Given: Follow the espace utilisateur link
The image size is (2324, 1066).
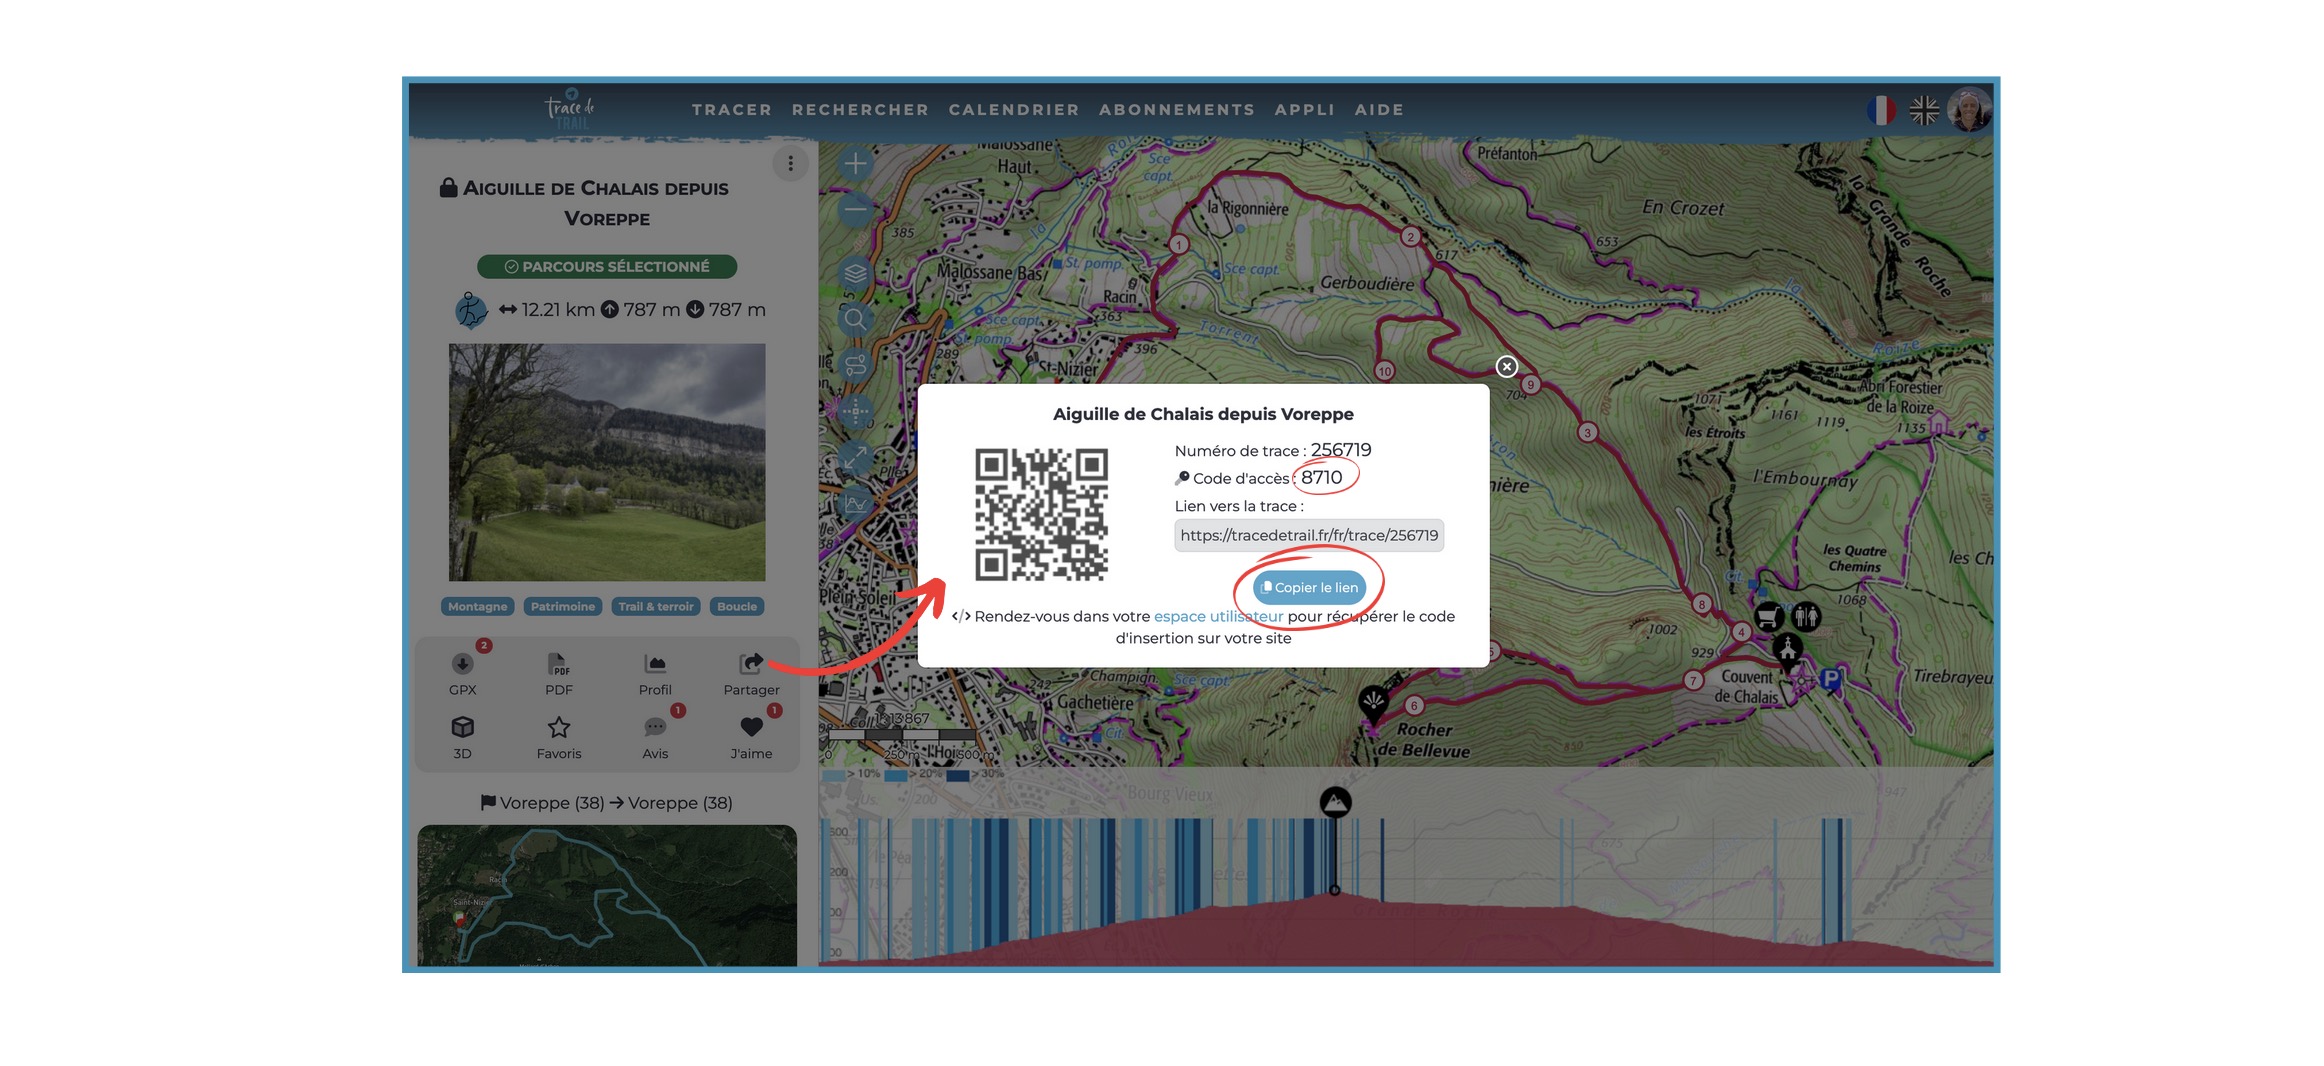Looking at the screenshot, I should pyautogui.click(x=1217, y=616).
